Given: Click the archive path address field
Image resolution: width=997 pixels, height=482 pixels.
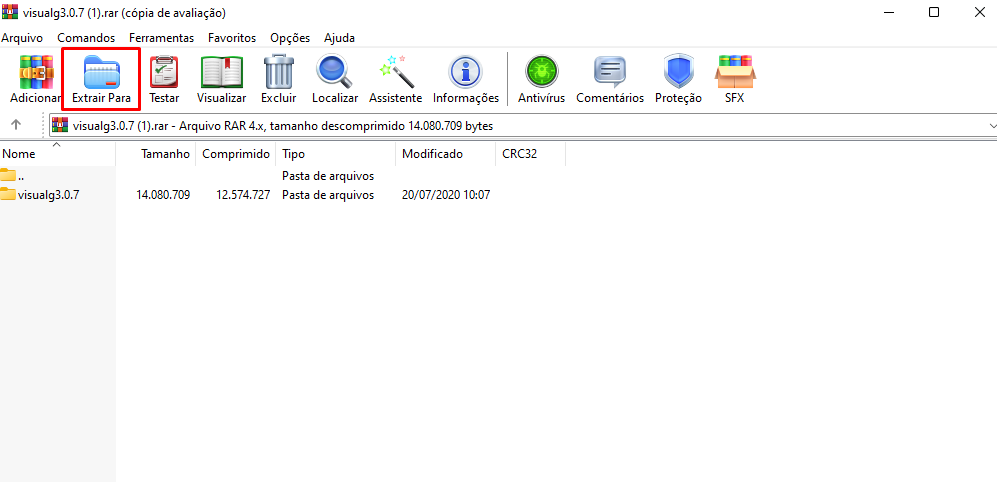Looking at the screenshot, I should pyautogui.click(x=523, y=126).
